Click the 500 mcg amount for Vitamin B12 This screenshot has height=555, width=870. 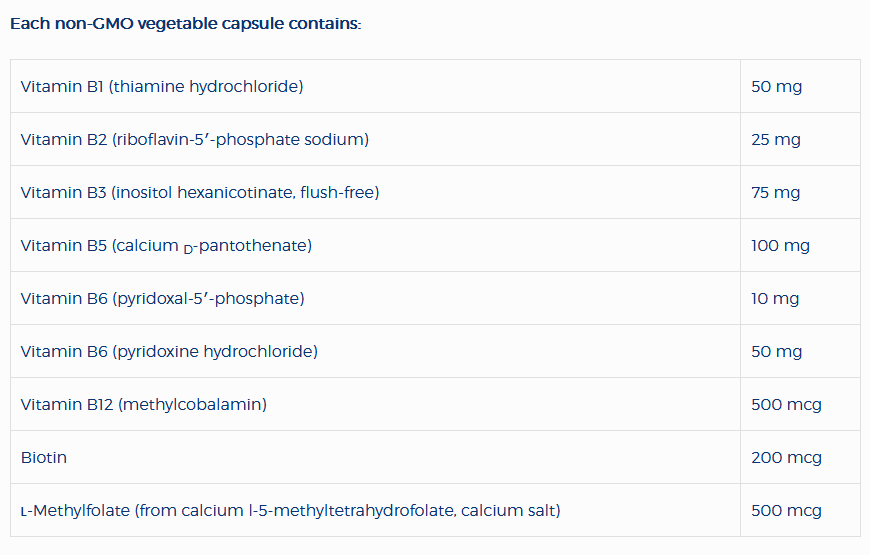click(786, 405)
